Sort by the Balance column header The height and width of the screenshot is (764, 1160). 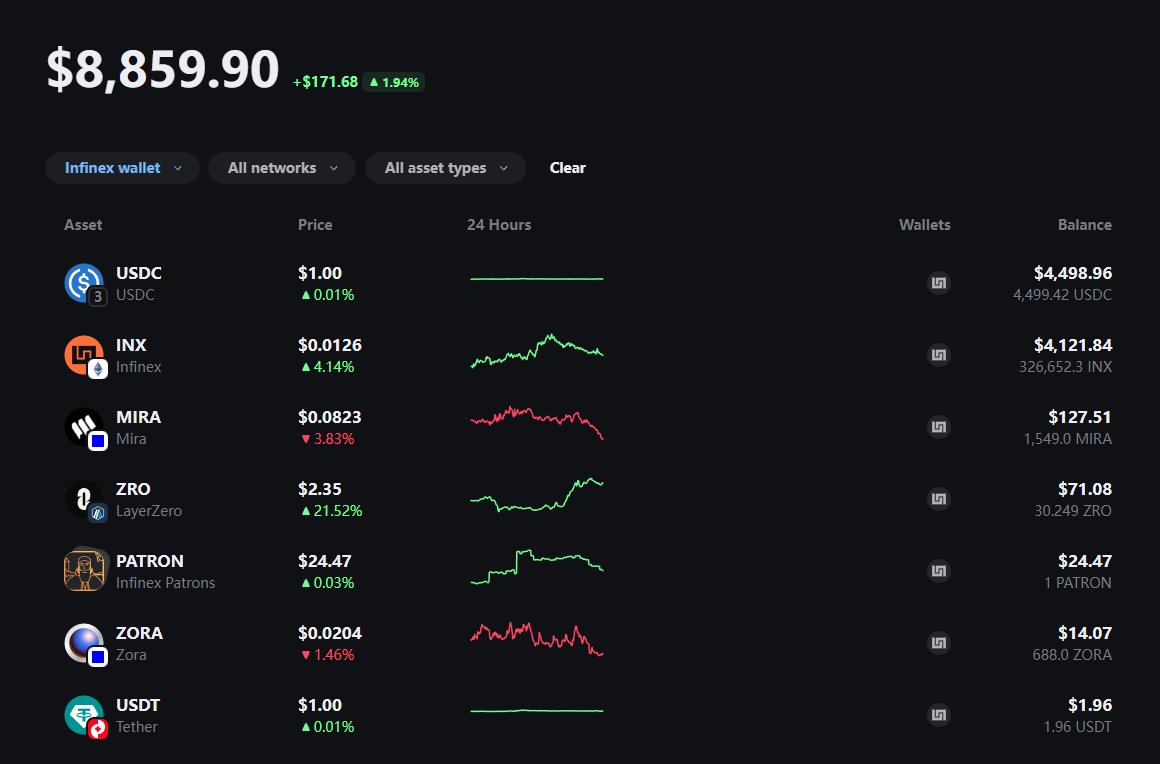[x=1085, y=225]
